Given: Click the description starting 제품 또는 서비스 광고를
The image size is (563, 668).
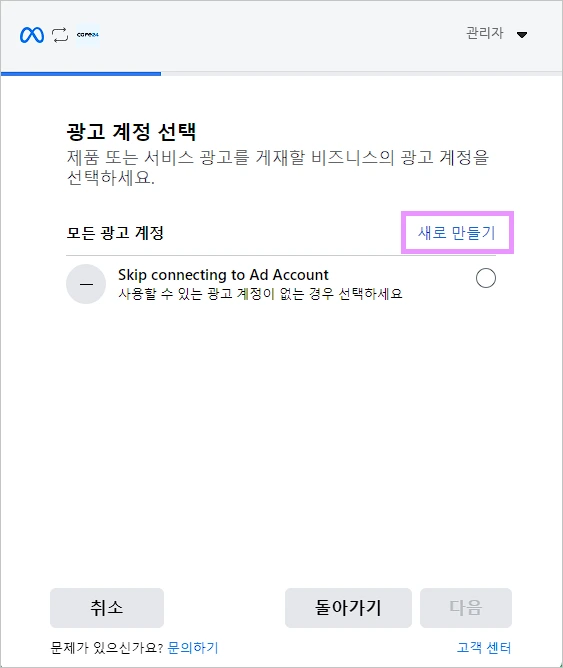Looking at the screenshot, I should click(x=278, y=167).
